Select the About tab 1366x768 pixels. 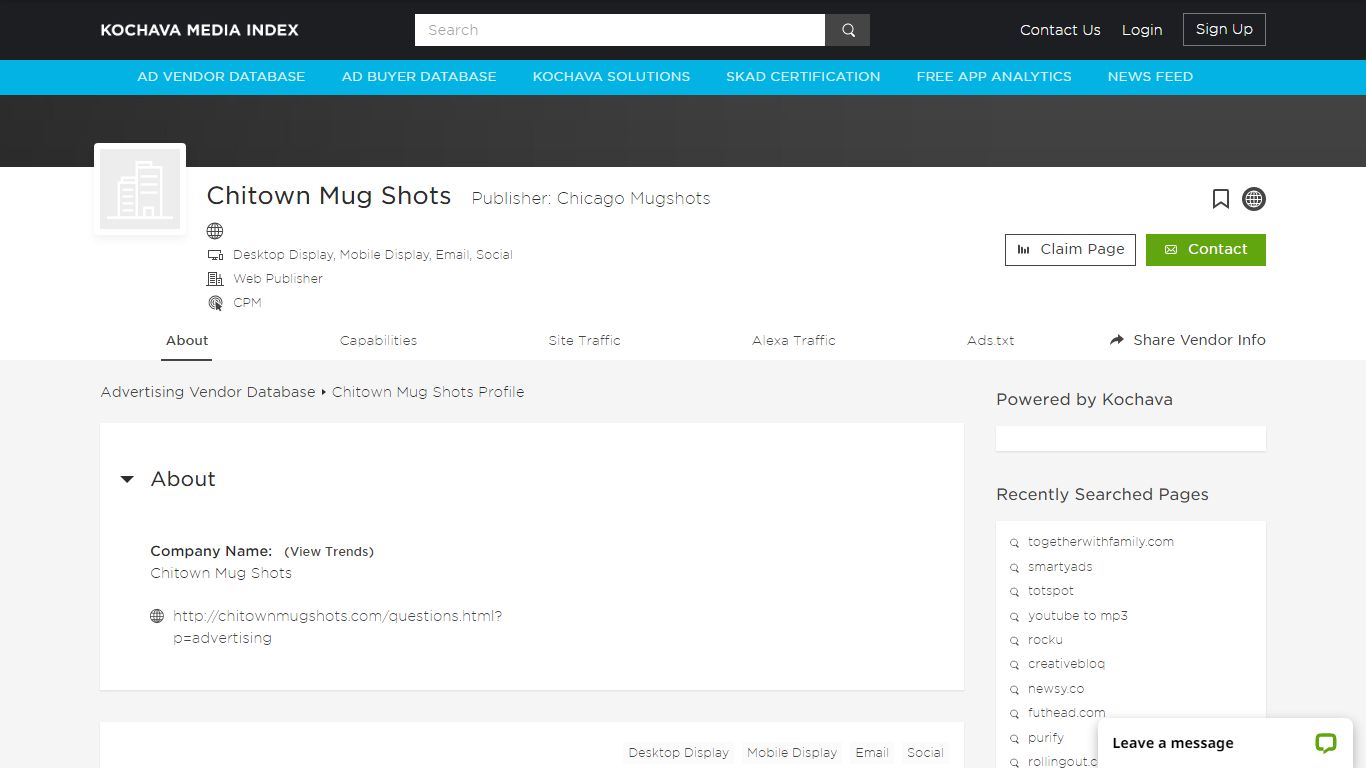[187, 341]
